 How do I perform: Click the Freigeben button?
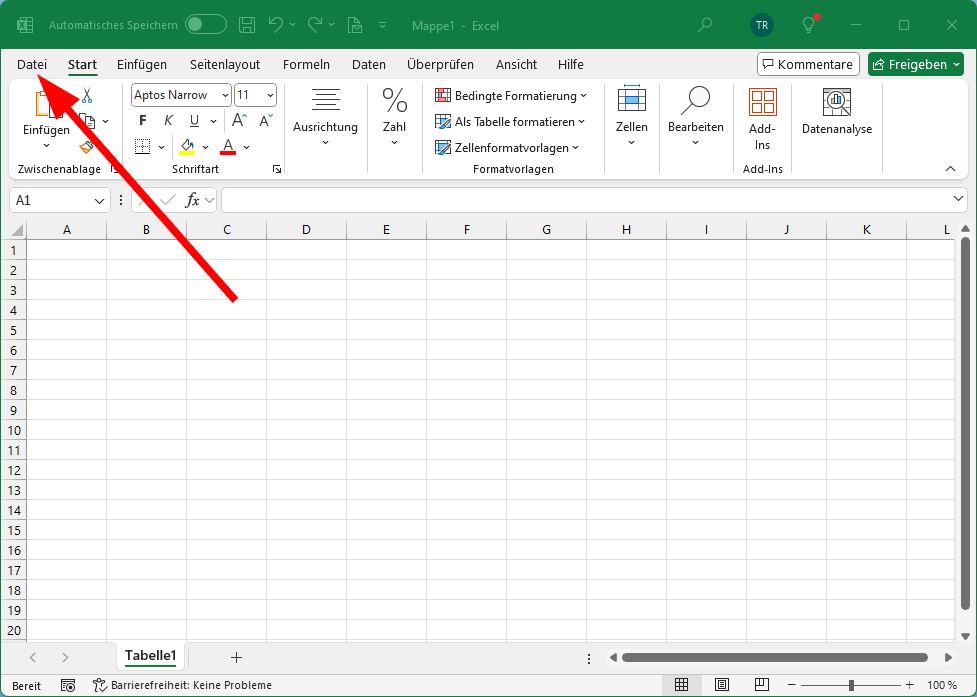(915, 63)
